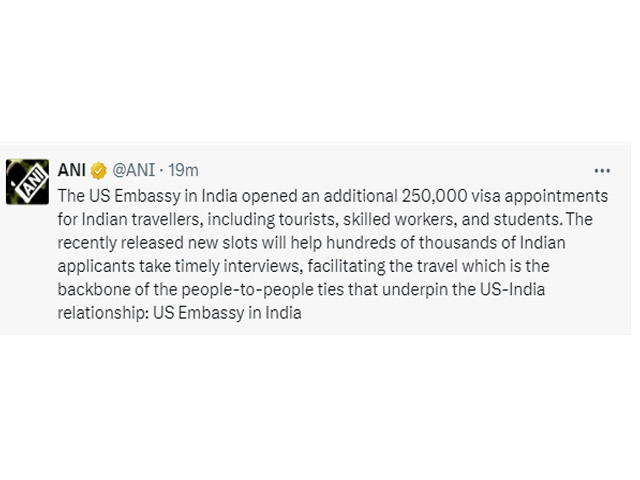
Task: Open the 19m timestamp link
Action: 184,170
